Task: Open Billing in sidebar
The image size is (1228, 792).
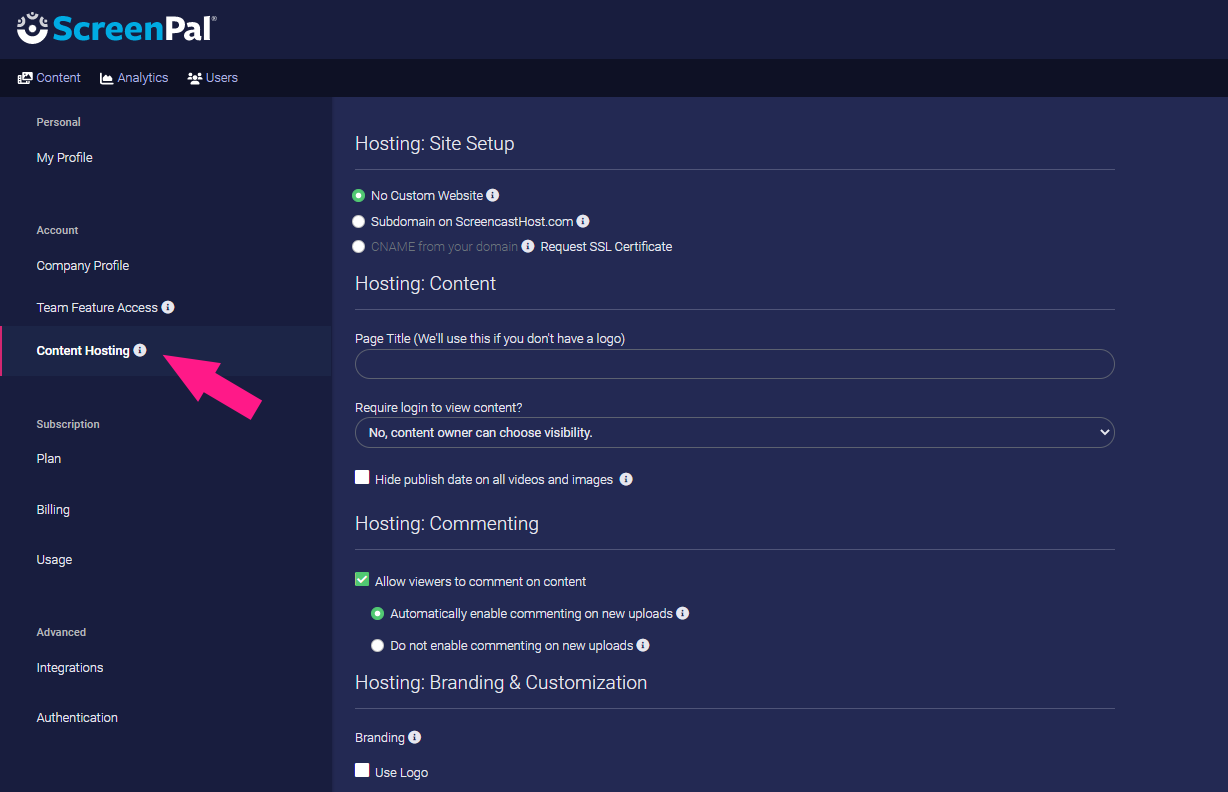Action: tap(53, 509)
